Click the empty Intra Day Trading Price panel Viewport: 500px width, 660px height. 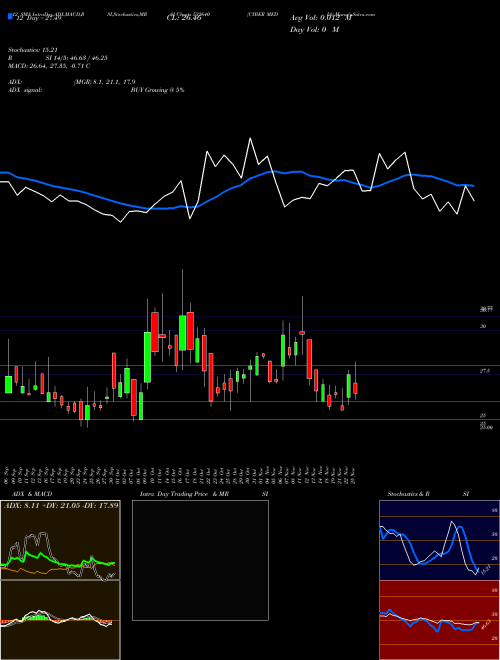tap(200, 560)
